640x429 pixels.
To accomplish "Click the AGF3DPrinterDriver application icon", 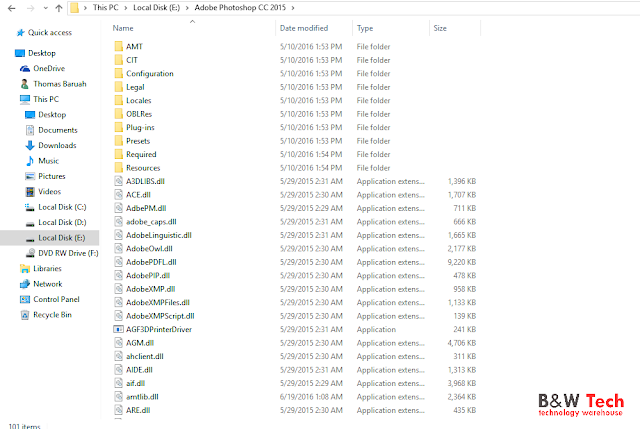I will click(x=118, y=329).
